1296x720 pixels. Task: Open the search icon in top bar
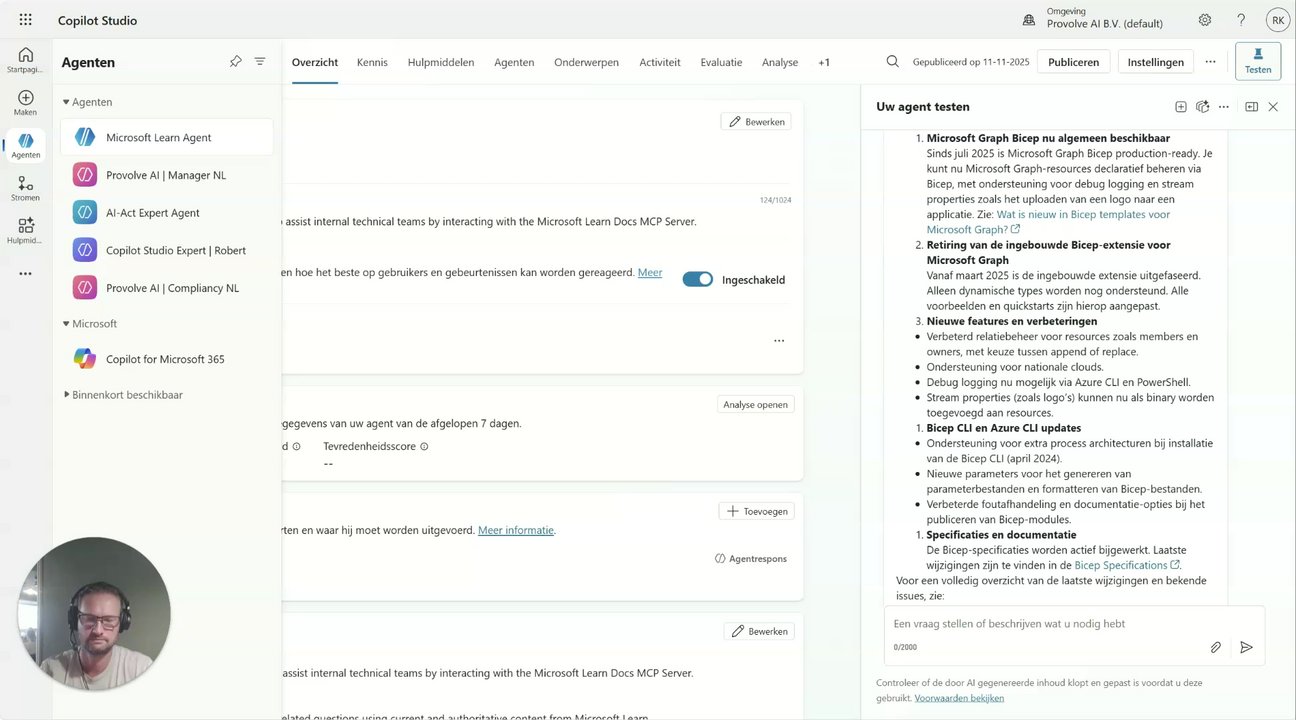(893, 62)
